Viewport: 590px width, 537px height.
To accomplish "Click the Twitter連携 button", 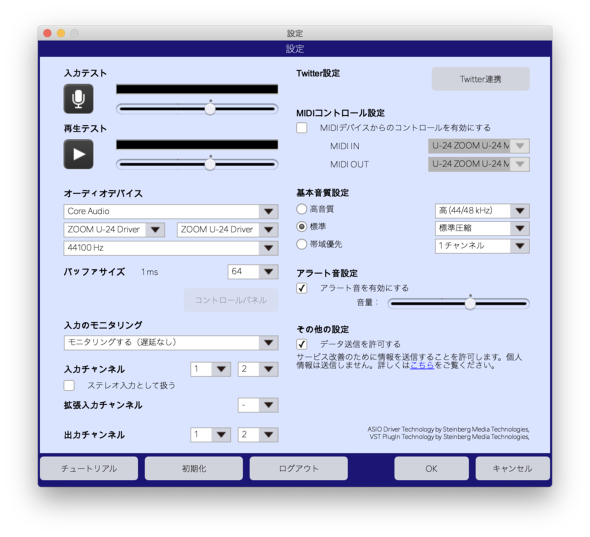I will click(x=481, y=79).
